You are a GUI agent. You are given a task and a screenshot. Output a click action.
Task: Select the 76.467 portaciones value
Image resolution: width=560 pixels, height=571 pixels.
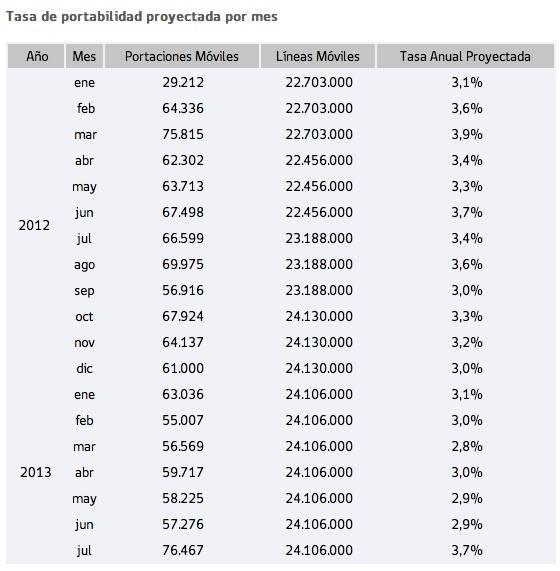(x=183, y=550)
